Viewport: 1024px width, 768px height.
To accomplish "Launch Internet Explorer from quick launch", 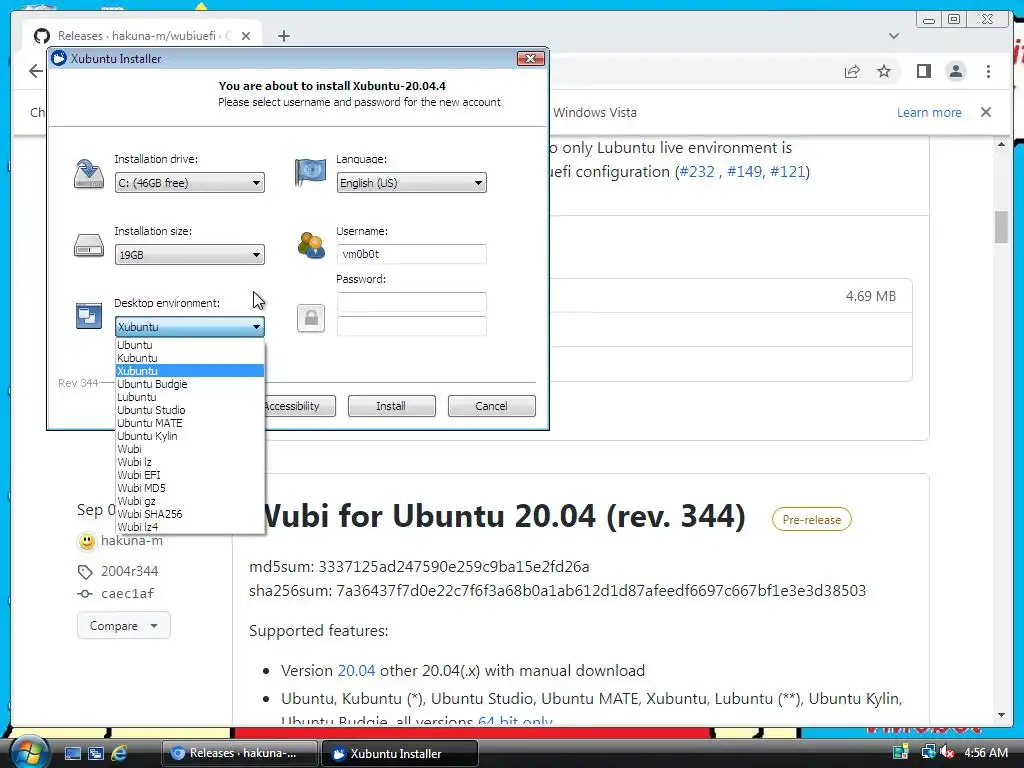I will click(119, 753).
